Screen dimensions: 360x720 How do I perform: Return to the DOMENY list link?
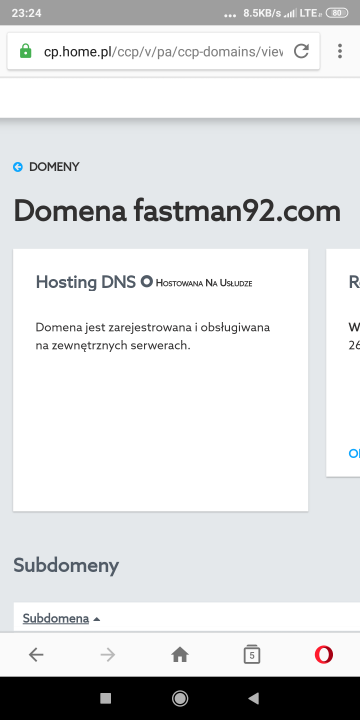(x=54, y=167)
